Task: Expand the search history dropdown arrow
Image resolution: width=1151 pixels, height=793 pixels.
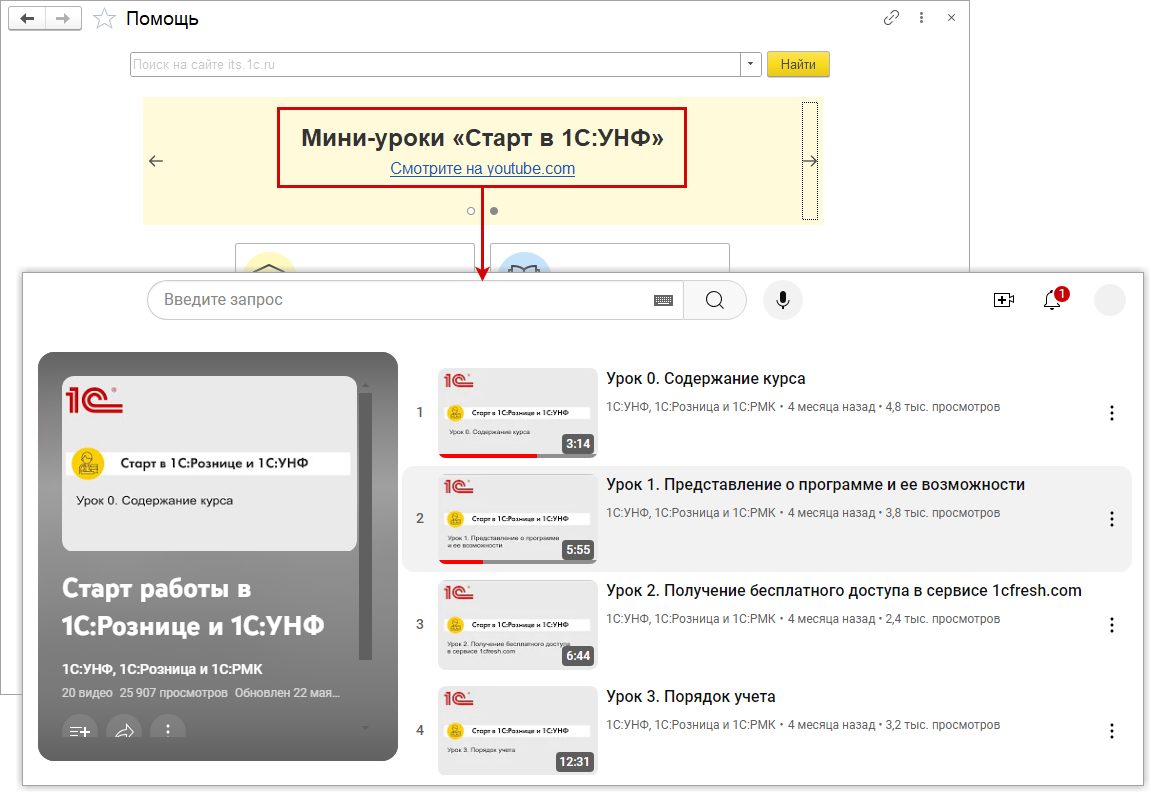Action: [750, 65]
